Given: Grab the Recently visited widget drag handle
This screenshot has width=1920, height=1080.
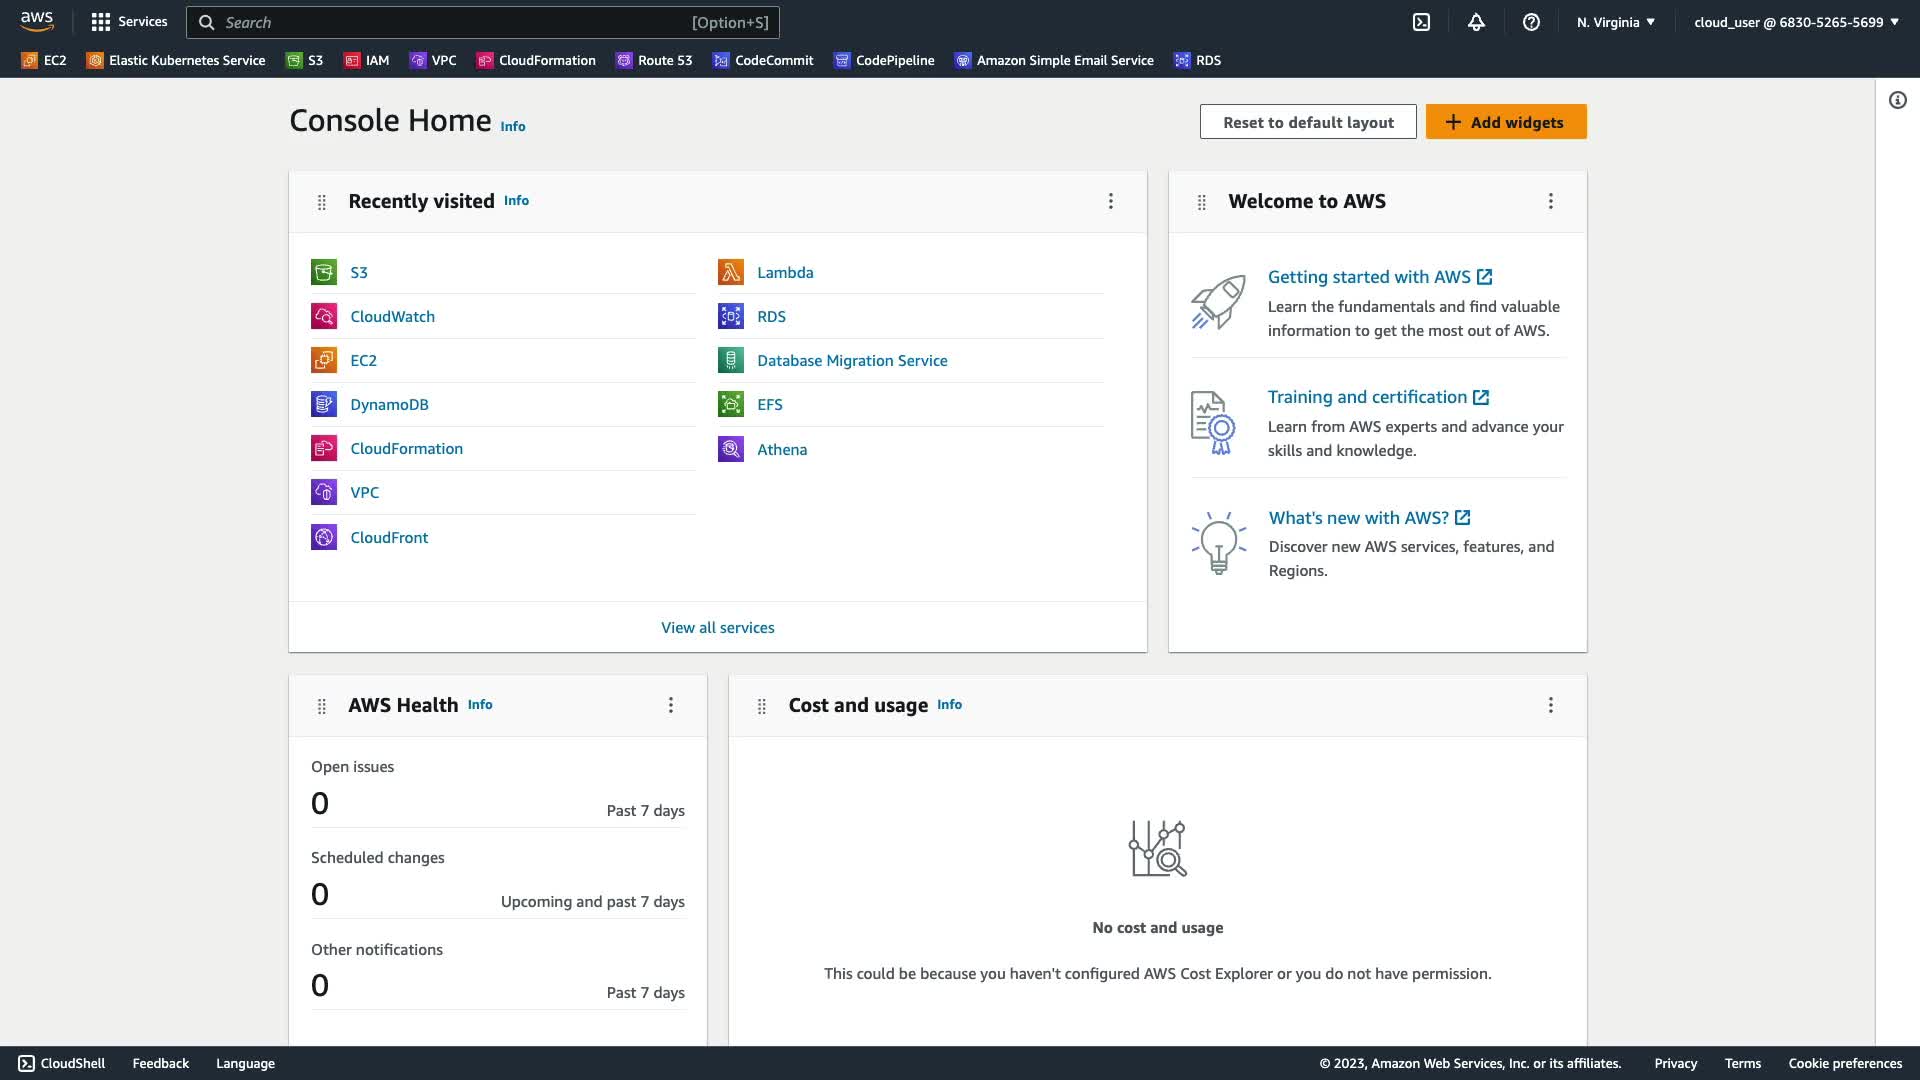Looking at the screenshot, I should tap(322, 202).
